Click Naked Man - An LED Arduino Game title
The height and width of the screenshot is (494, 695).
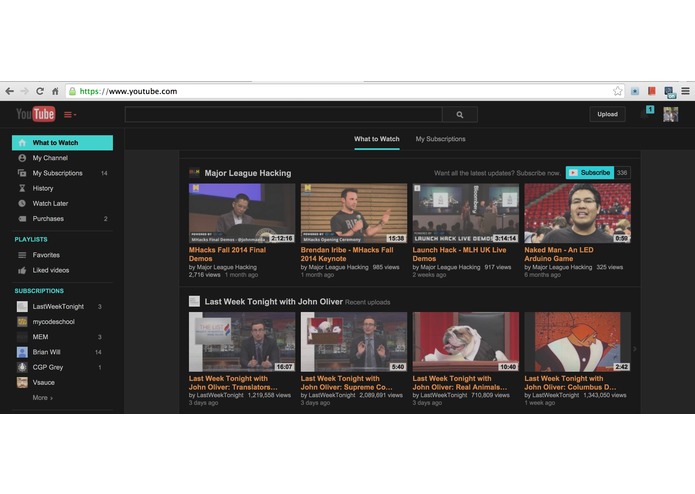tap(559, 254)
